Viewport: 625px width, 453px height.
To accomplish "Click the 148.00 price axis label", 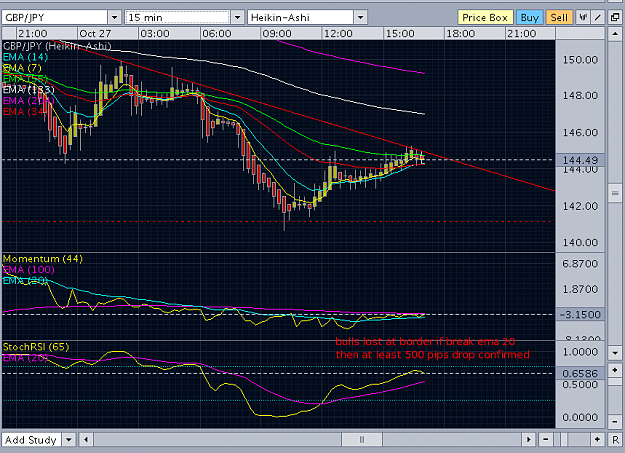I will pos(580,95).
